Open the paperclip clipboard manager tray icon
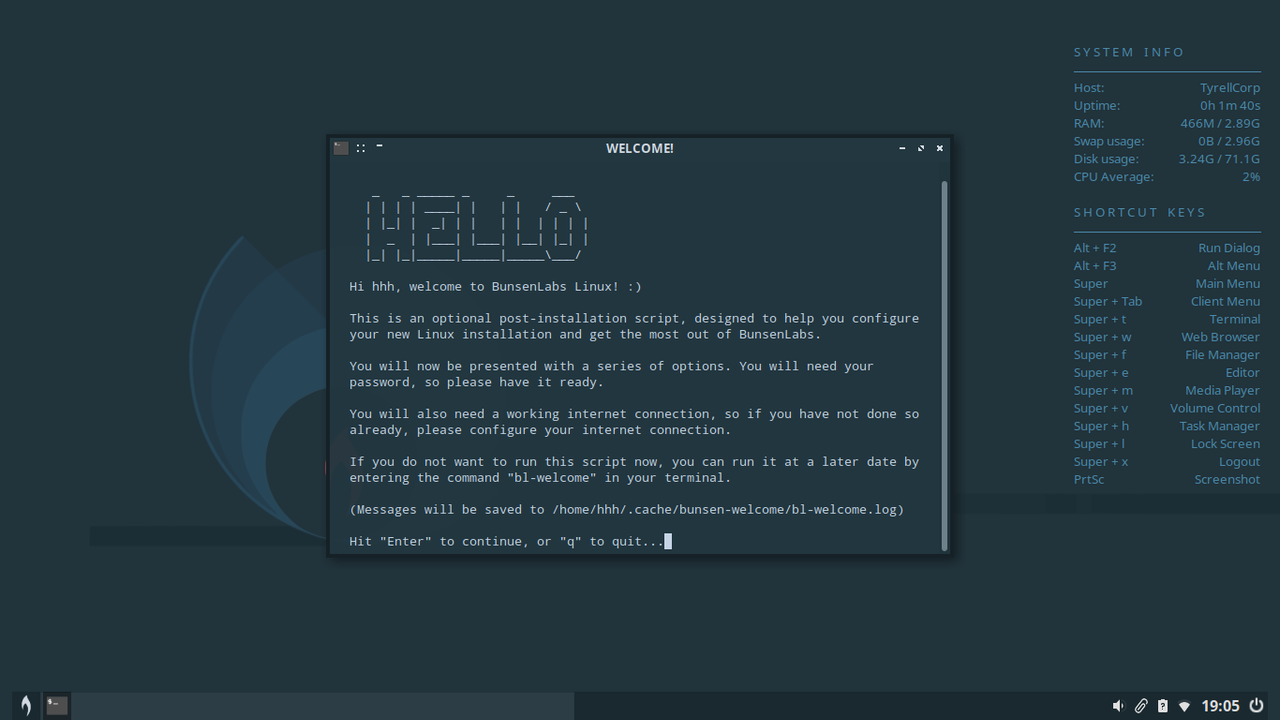1280x720 pixels. click(1140, 706)
